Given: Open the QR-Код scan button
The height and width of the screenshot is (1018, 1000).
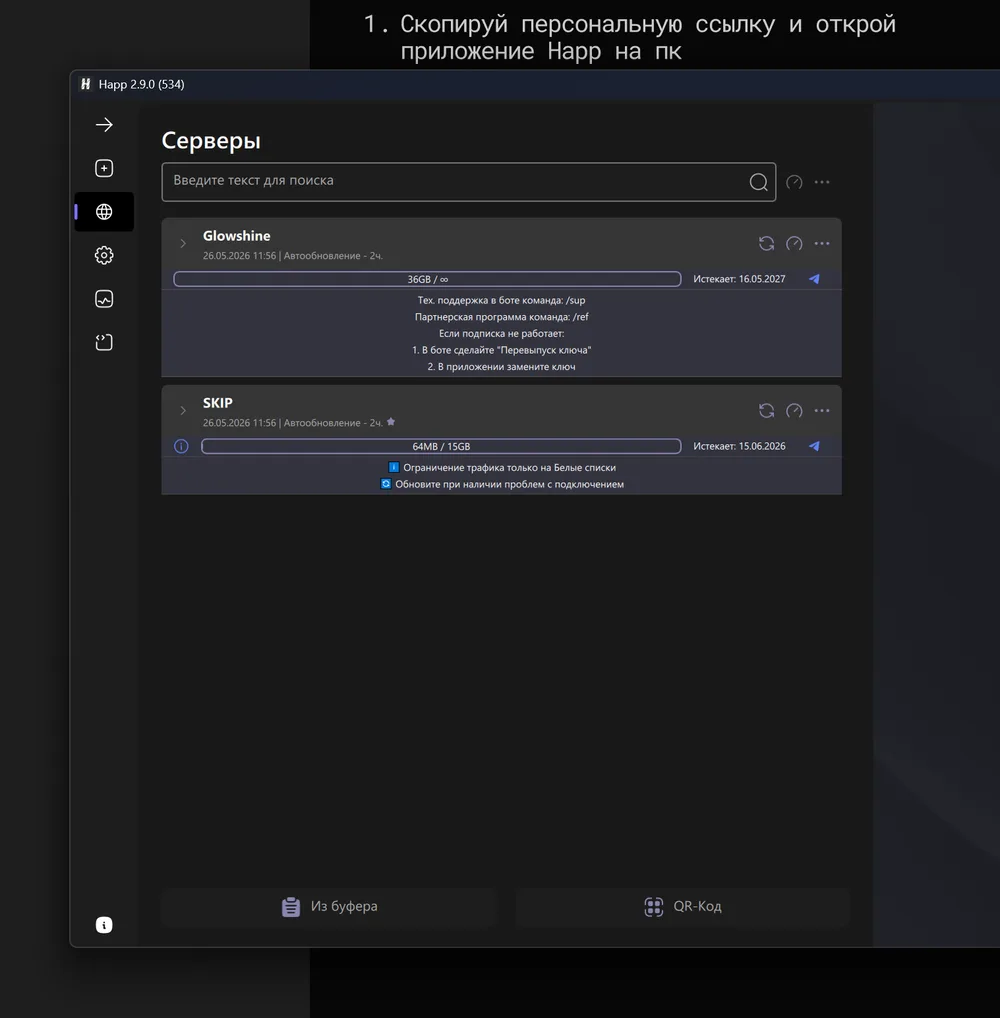Looking at the screenshot, I should (x=682, y=906).
